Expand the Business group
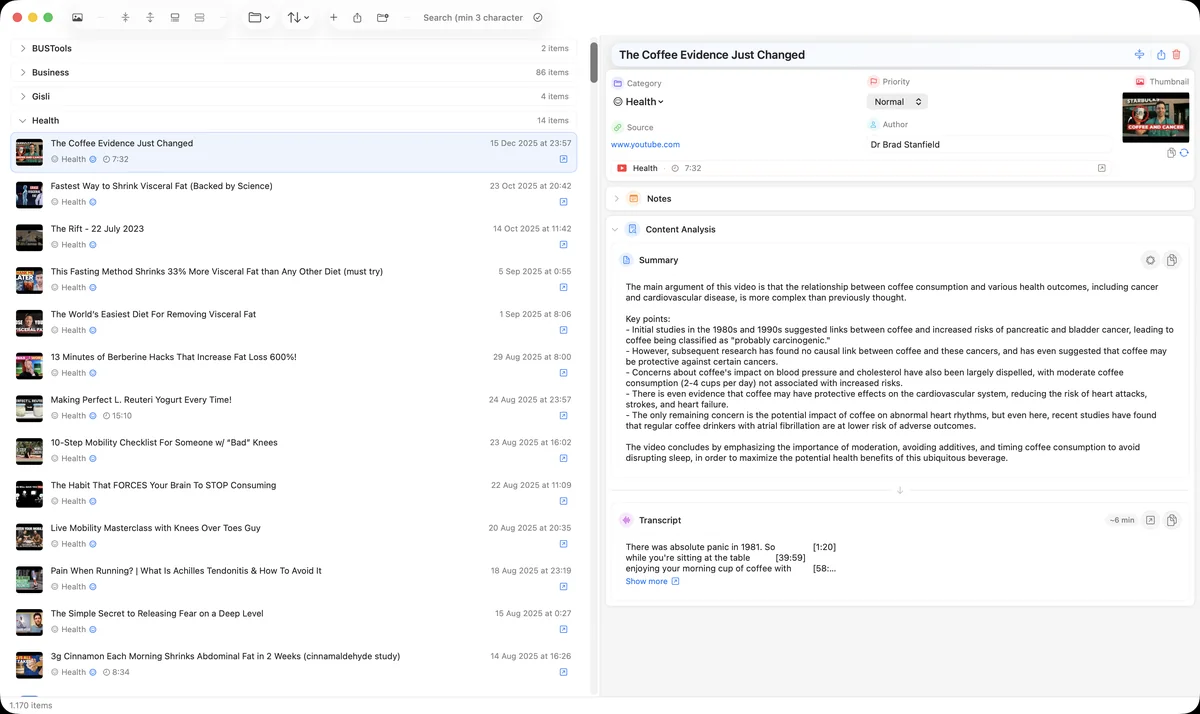 (23, 72)
